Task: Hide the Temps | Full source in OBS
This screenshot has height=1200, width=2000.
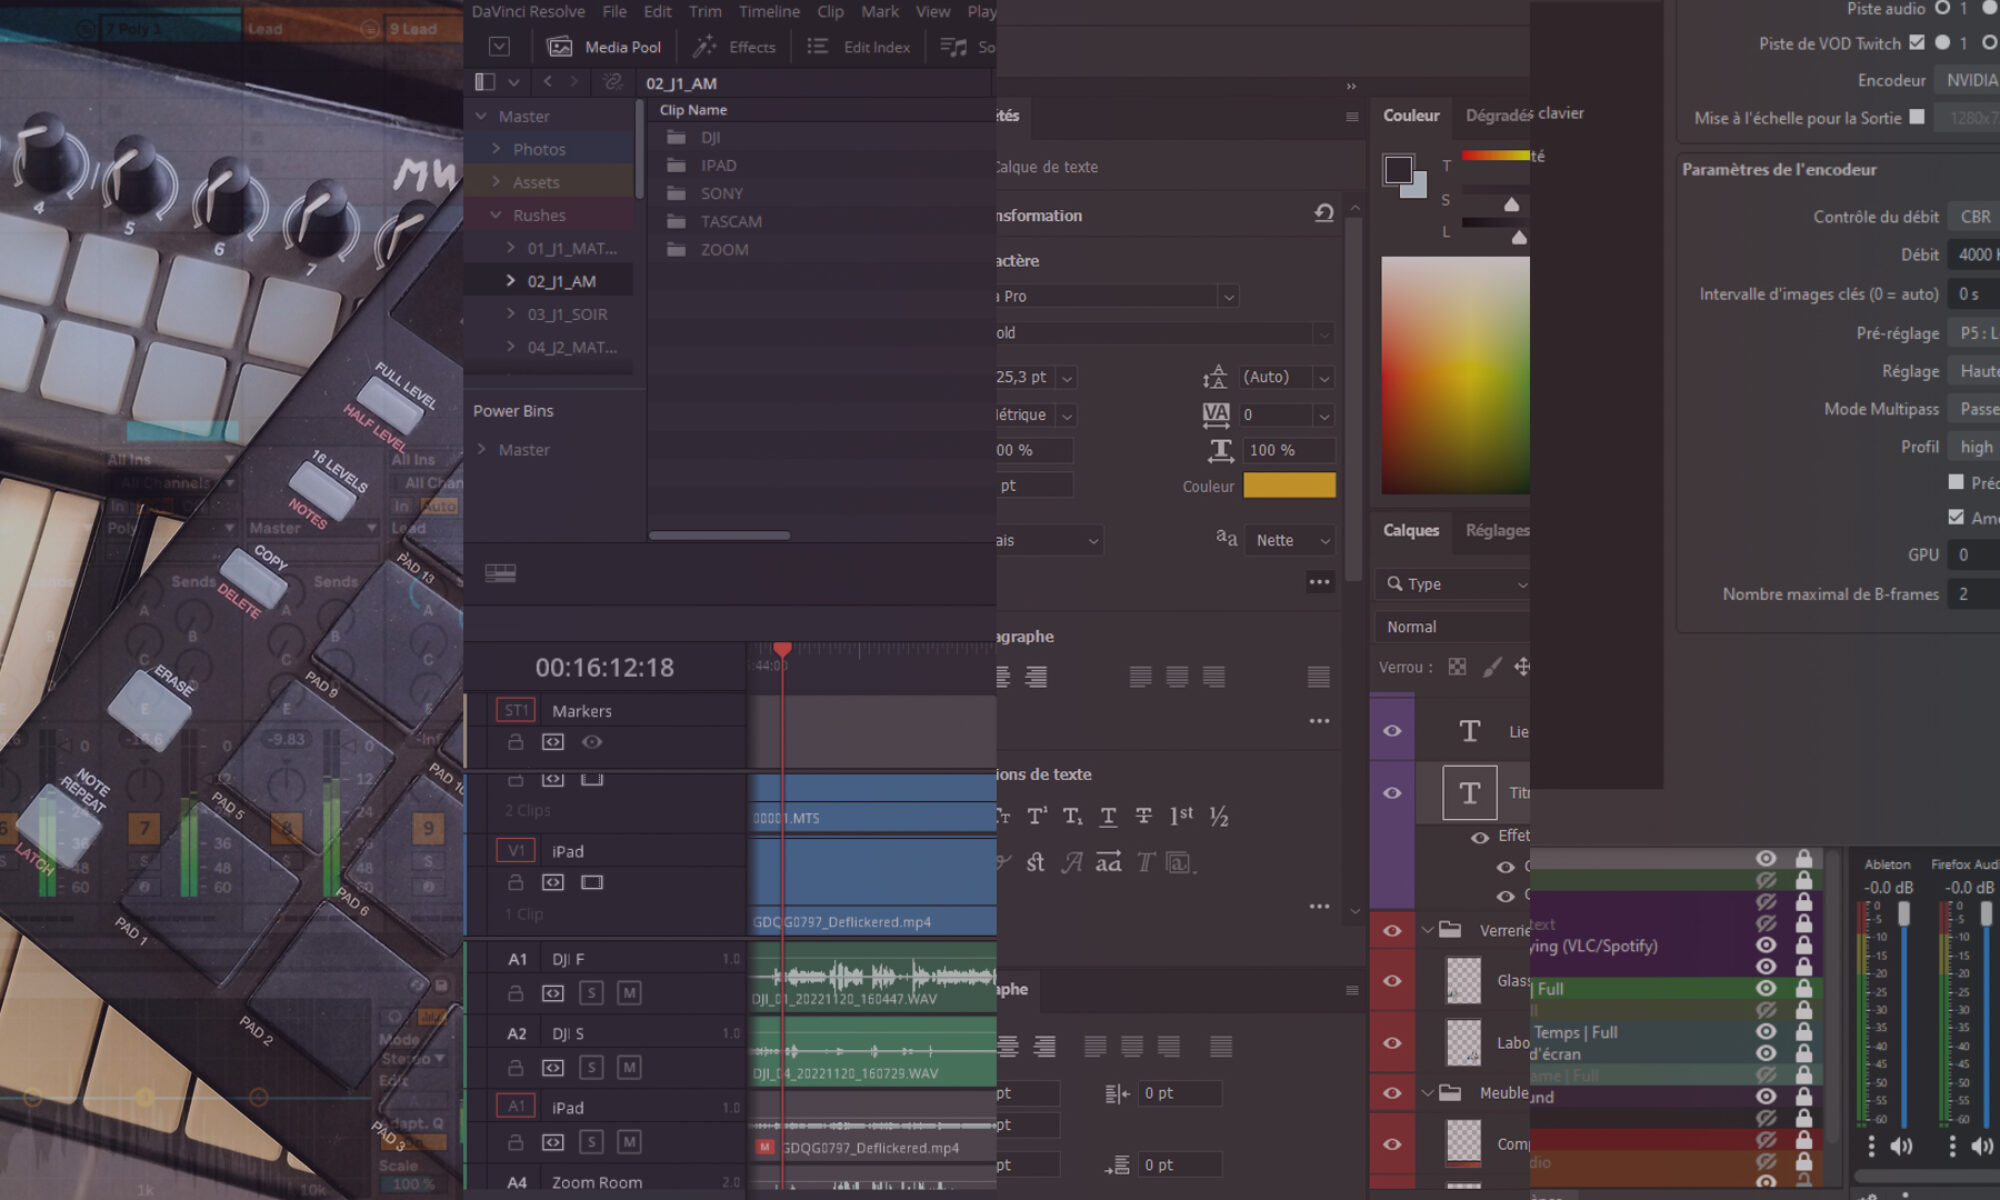Action: click(x=1766, y=1032)
